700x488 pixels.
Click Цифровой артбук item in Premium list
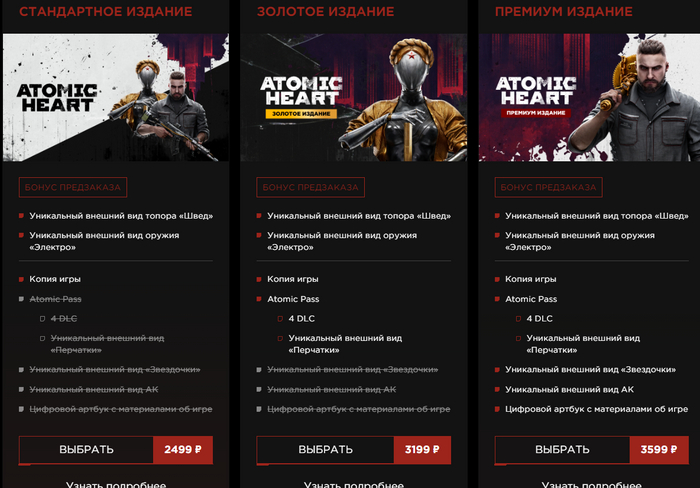tap(596, 409)
